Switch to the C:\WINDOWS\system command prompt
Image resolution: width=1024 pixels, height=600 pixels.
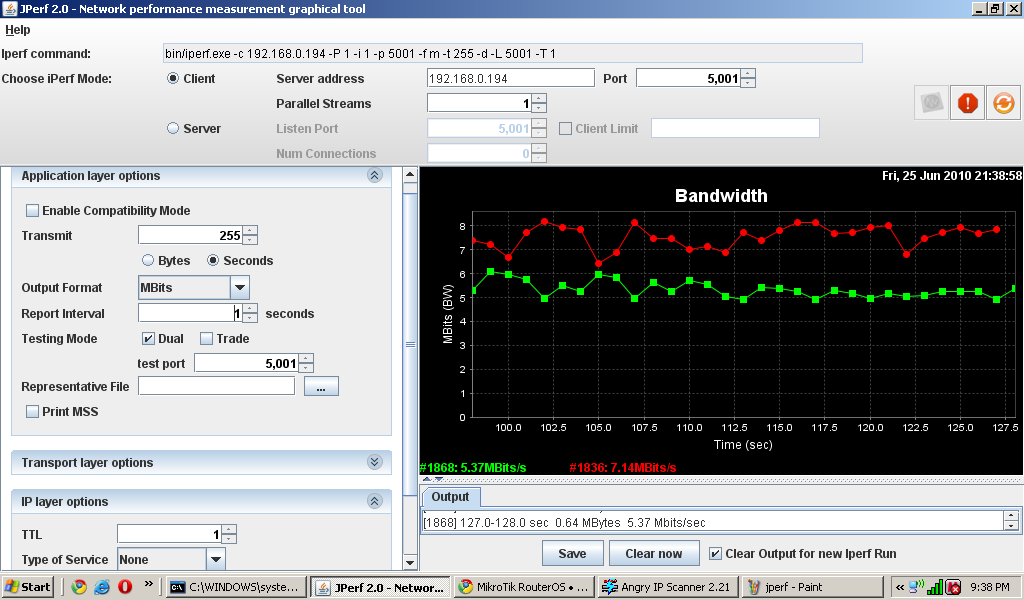coord(236,586)
